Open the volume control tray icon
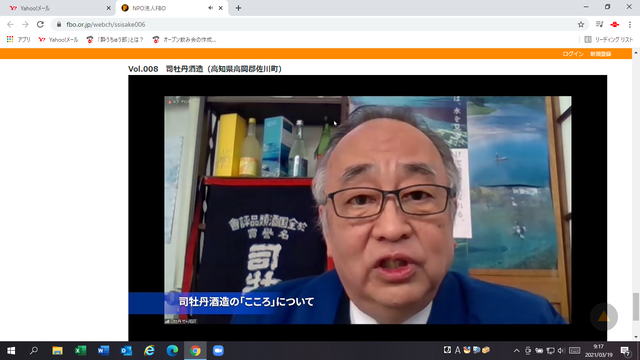 click(x=561, y=351)
